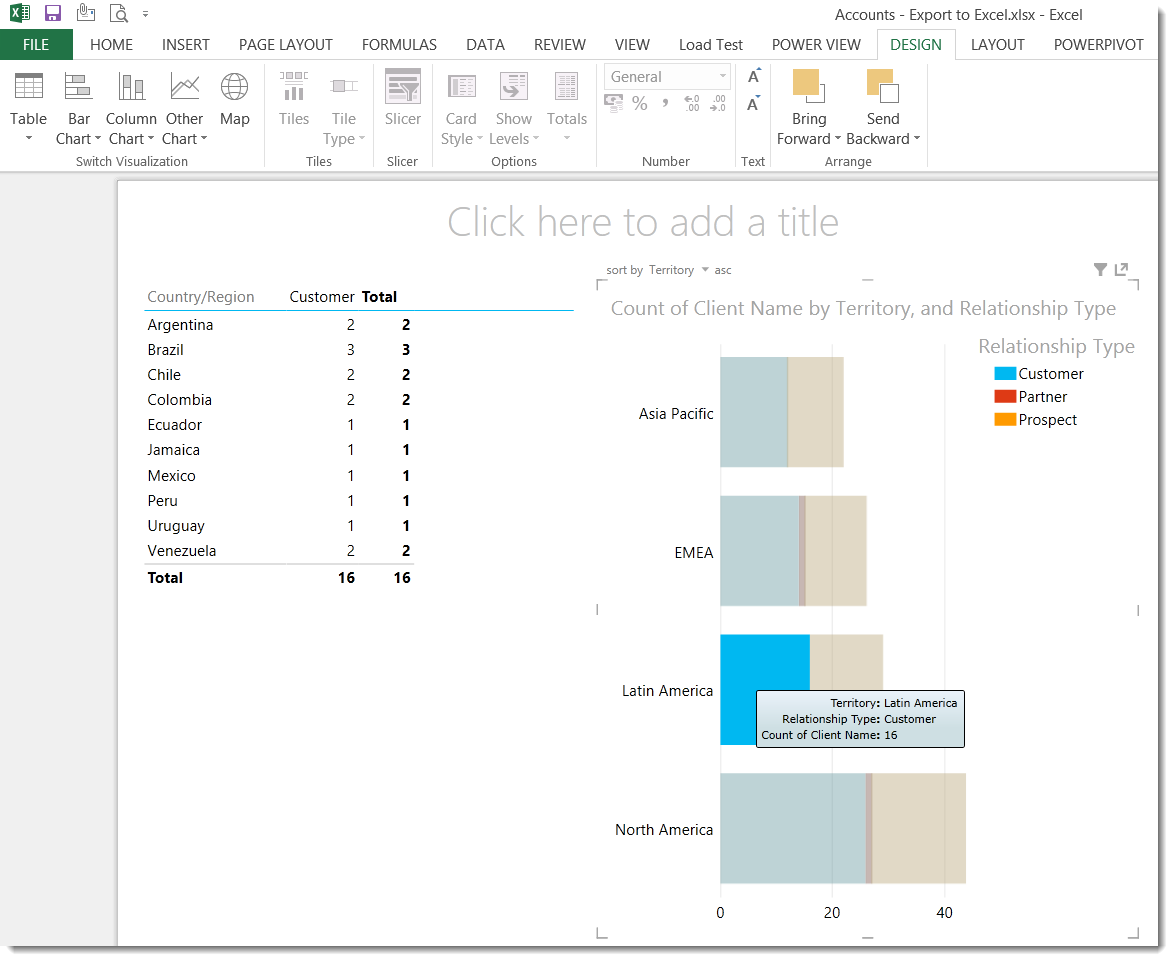1173x961 pixels.
Task: Click the decrease font size icon
Action: tap(754, 103)
